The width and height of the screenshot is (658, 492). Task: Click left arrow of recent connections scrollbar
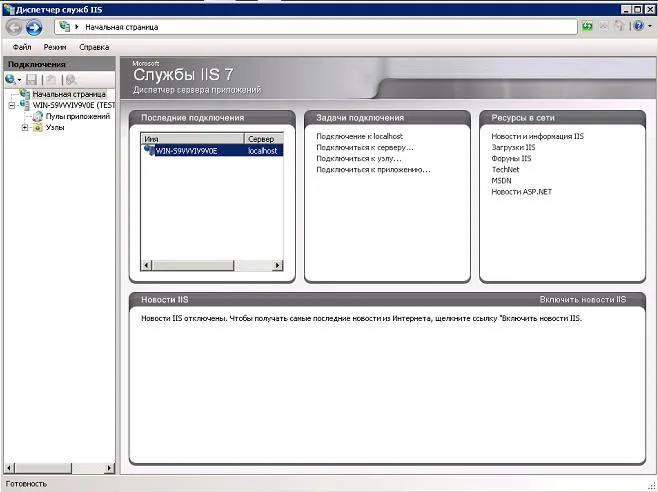(x=146, y=265)
